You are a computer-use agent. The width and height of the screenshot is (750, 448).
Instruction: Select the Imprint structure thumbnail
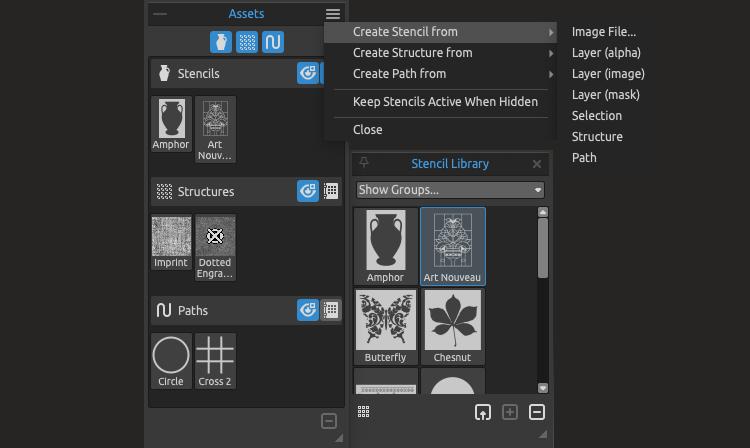171,243
